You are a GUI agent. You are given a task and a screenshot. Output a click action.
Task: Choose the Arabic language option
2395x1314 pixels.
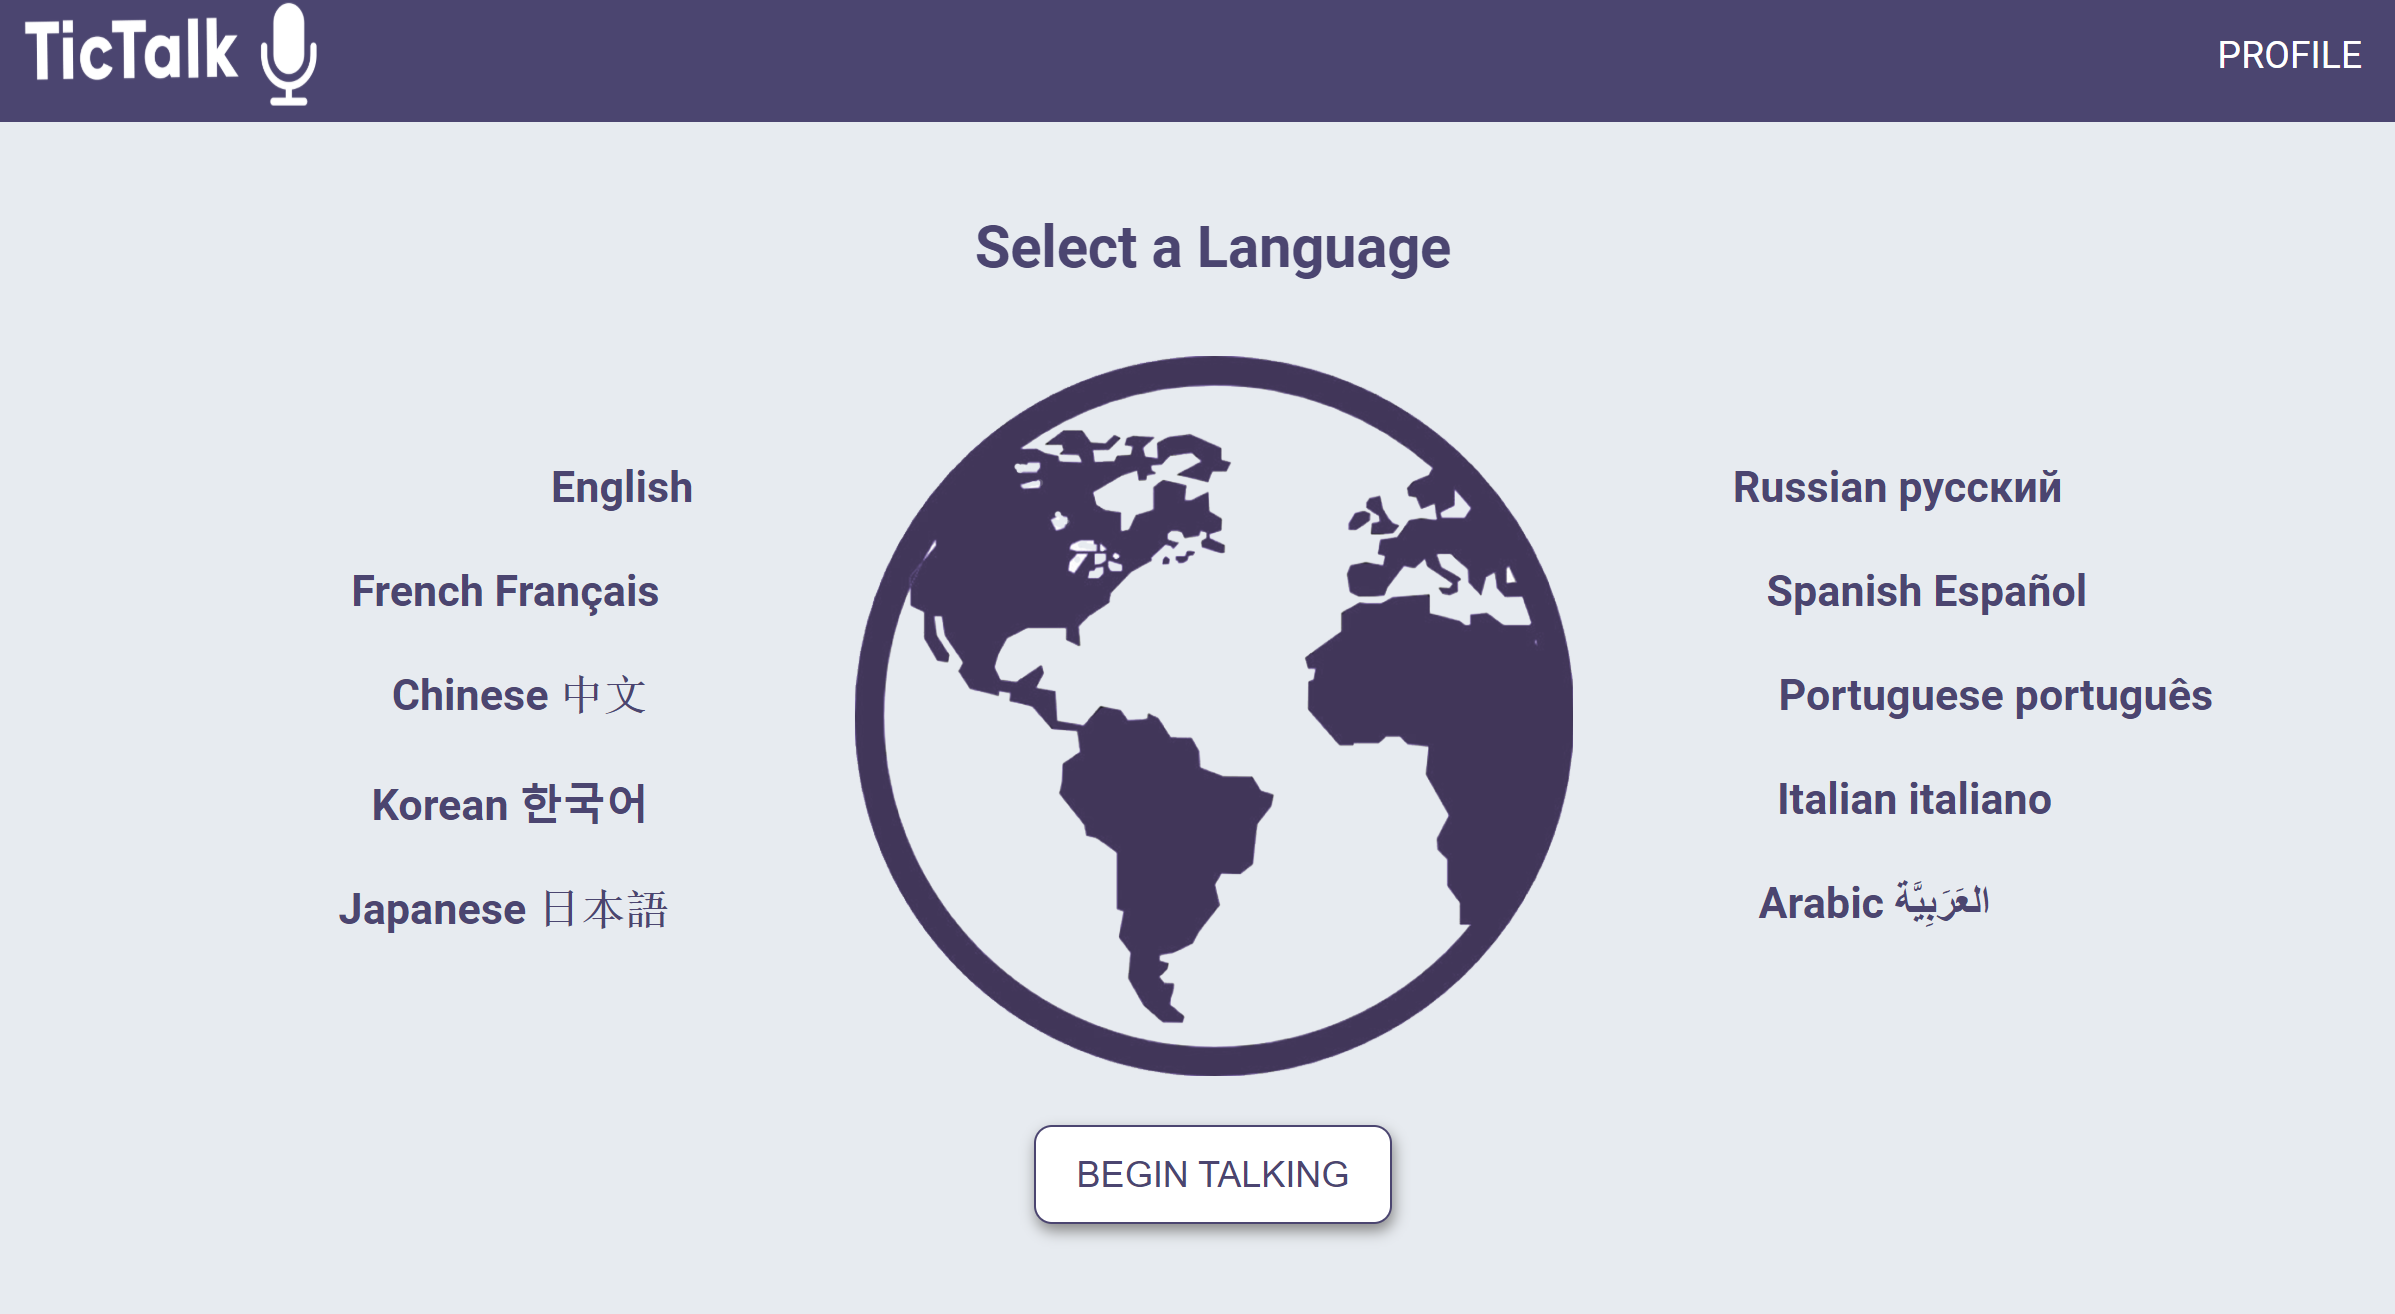[1873, 904]
